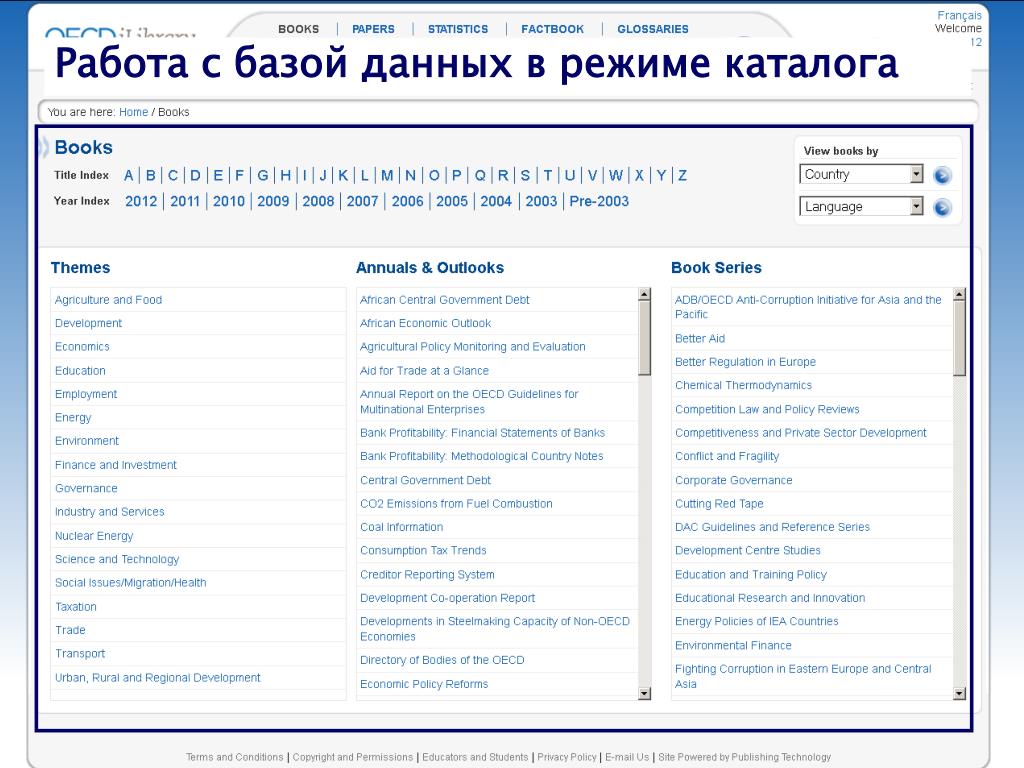Open the BOOKS tab
The width and height of the screenshot is (1024, 768).
tap(298, 29)
